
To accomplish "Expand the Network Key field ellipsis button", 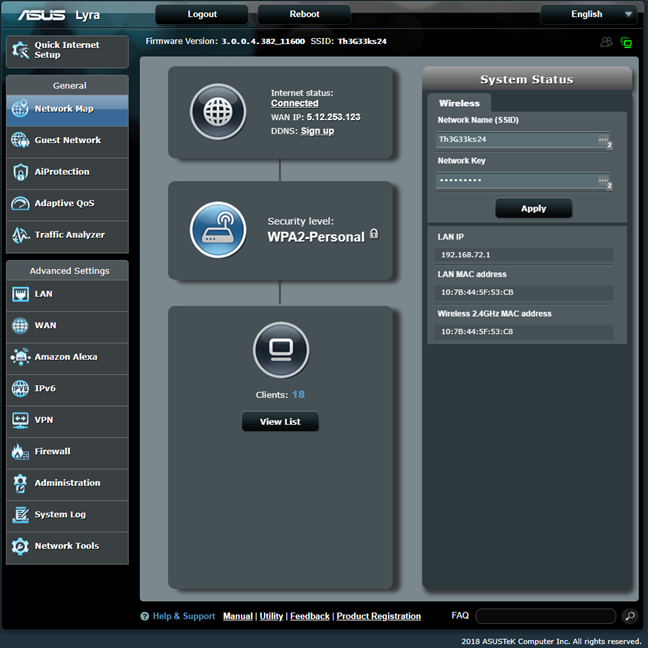I will (x=603, y=180).
